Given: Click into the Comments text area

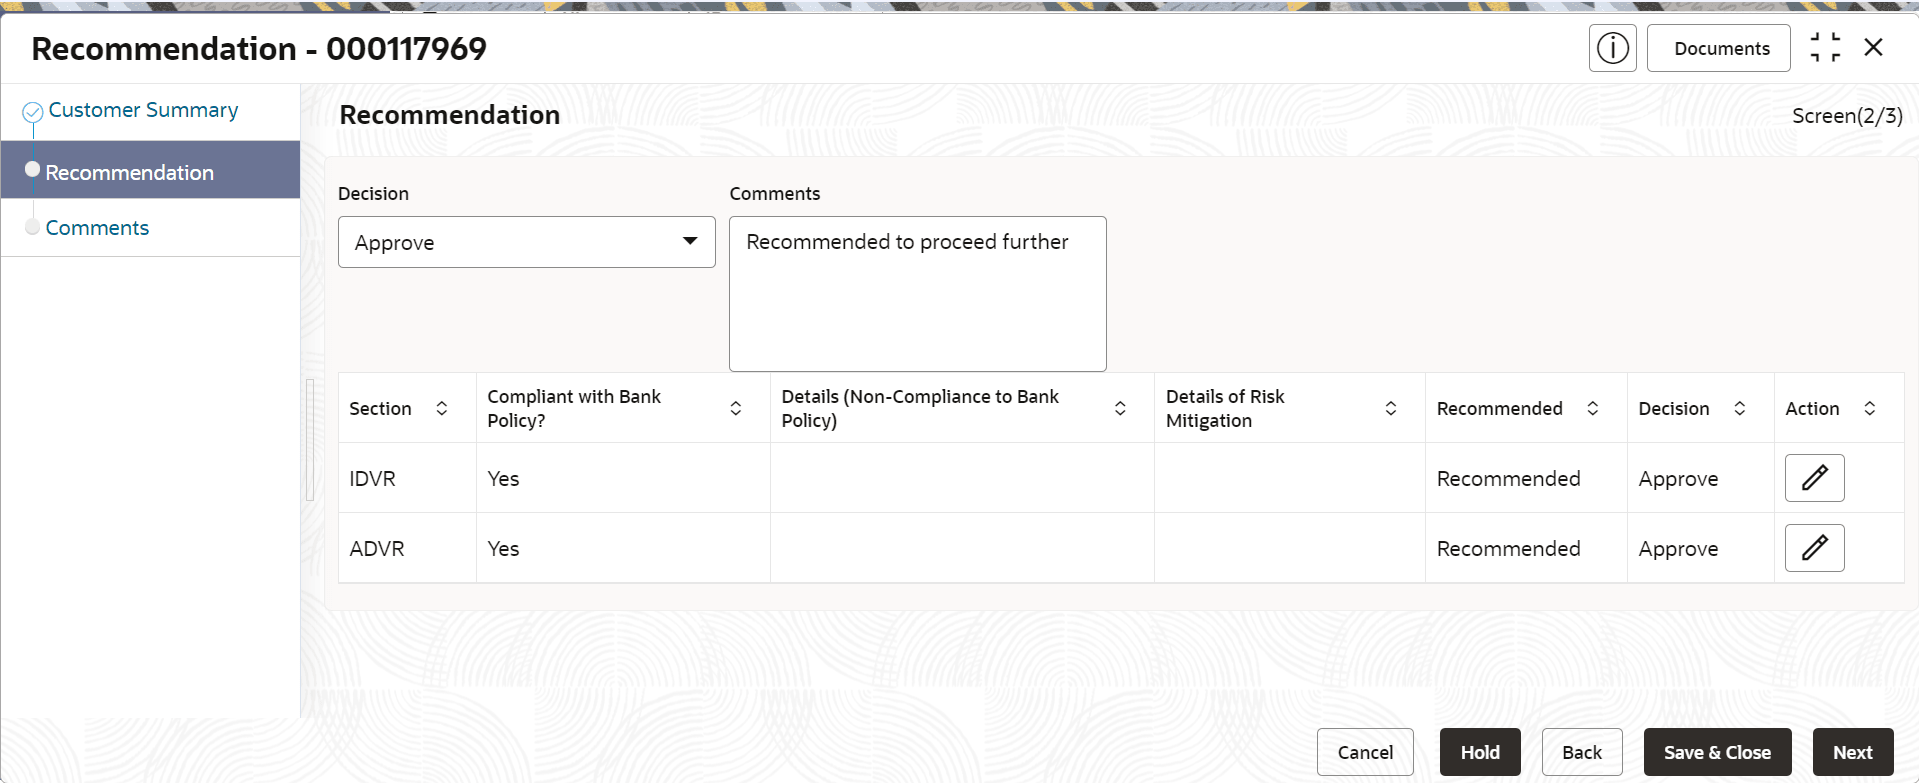Looking at the screenshot, I should point(918,294).
